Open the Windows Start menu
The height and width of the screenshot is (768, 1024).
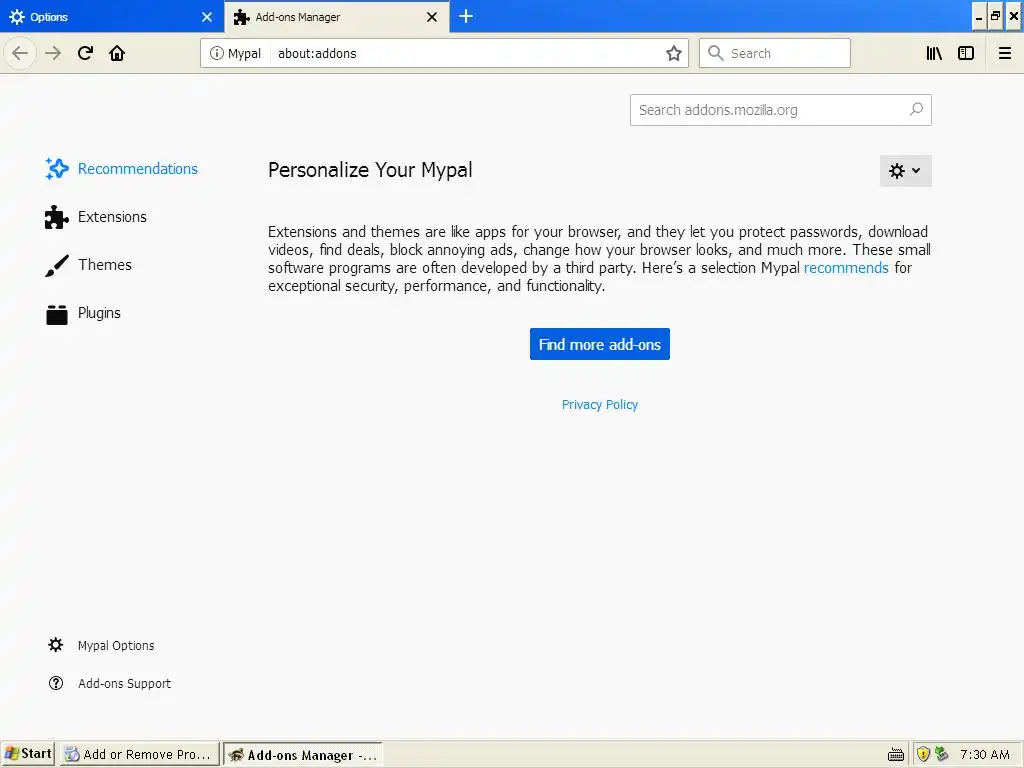coord(27,754)
